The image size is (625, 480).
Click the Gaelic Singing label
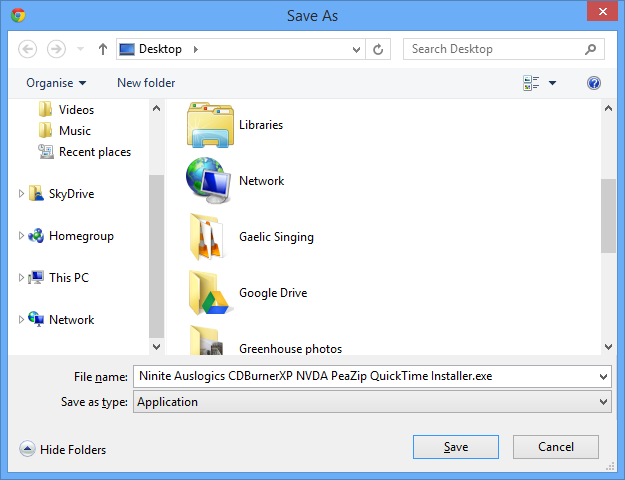coord(276,237)
